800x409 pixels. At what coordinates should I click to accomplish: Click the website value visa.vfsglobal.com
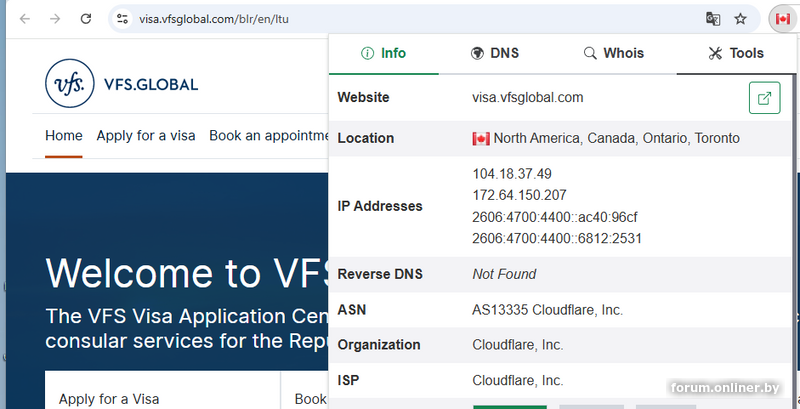pos(528,97)
